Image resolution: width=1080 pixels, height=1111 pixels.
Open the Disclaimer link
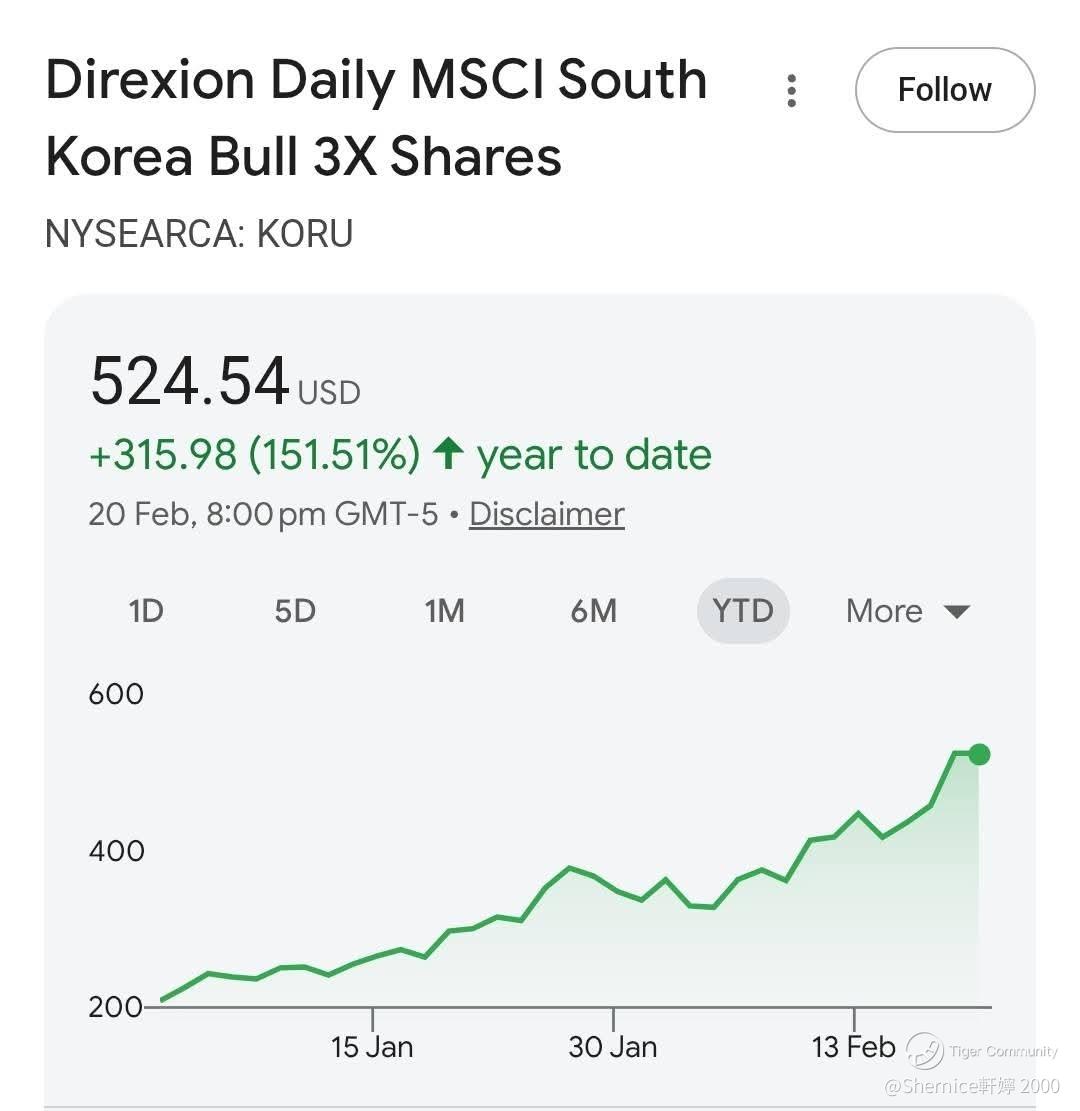pyautogui.click(x=546, y=514)
